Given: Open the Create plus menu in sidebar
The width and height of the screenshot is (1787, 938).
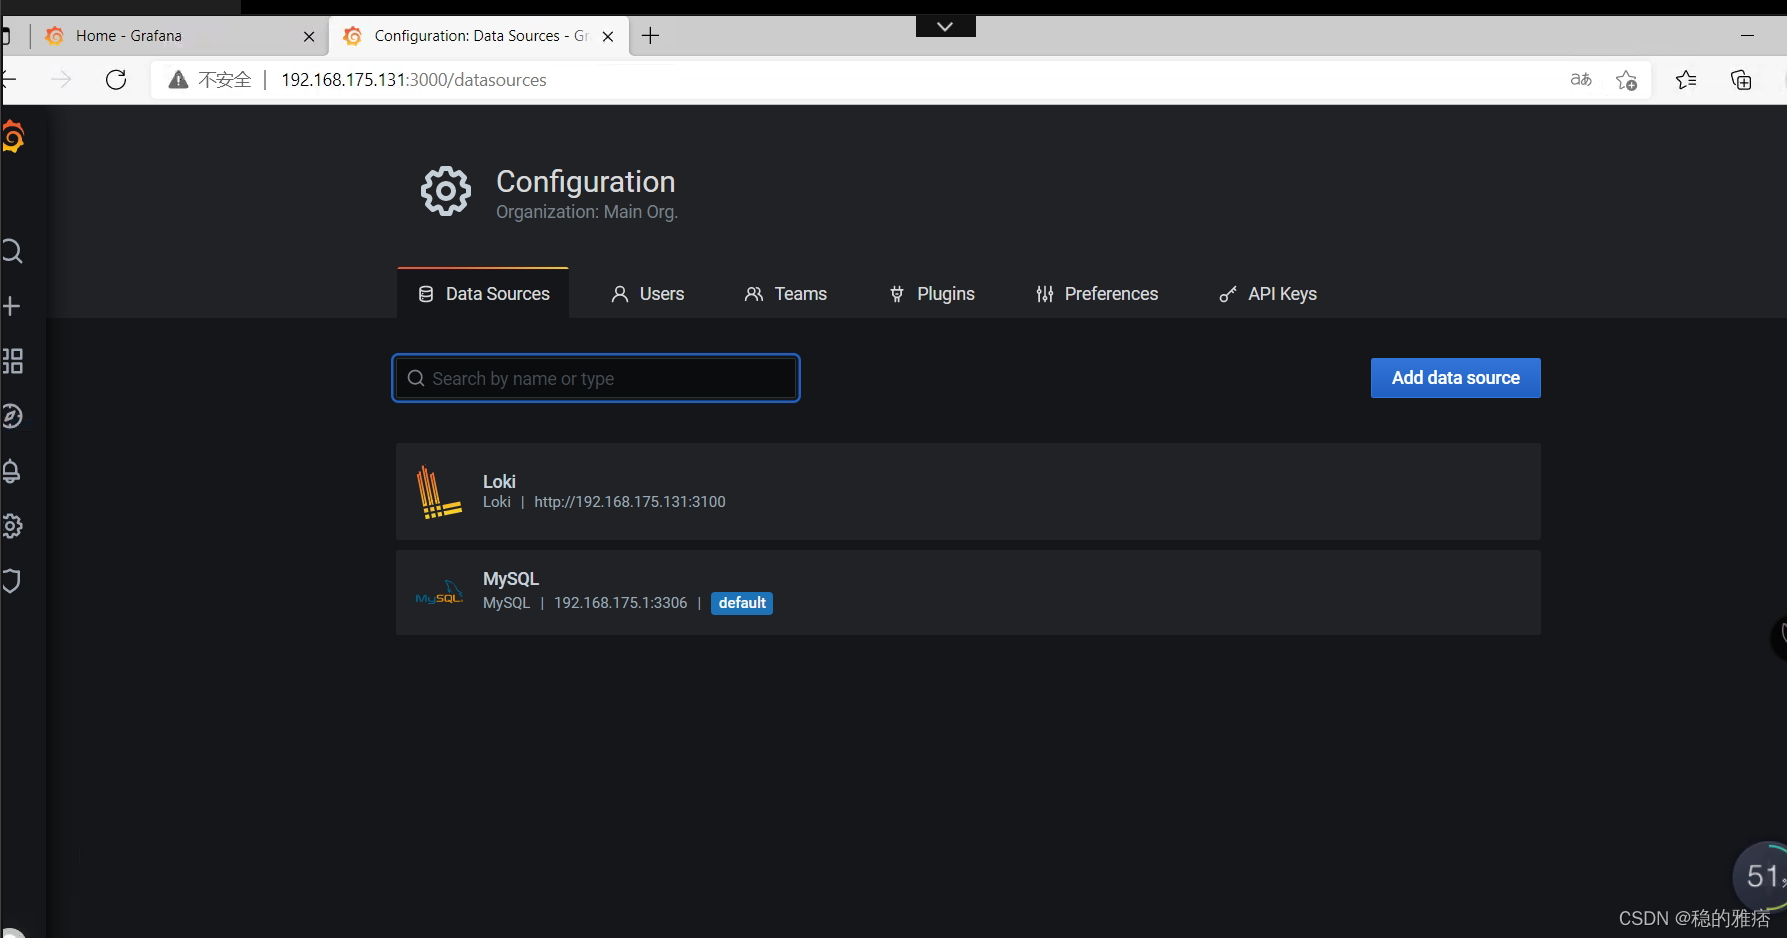Looking at the screenshot, I should 11,306.
